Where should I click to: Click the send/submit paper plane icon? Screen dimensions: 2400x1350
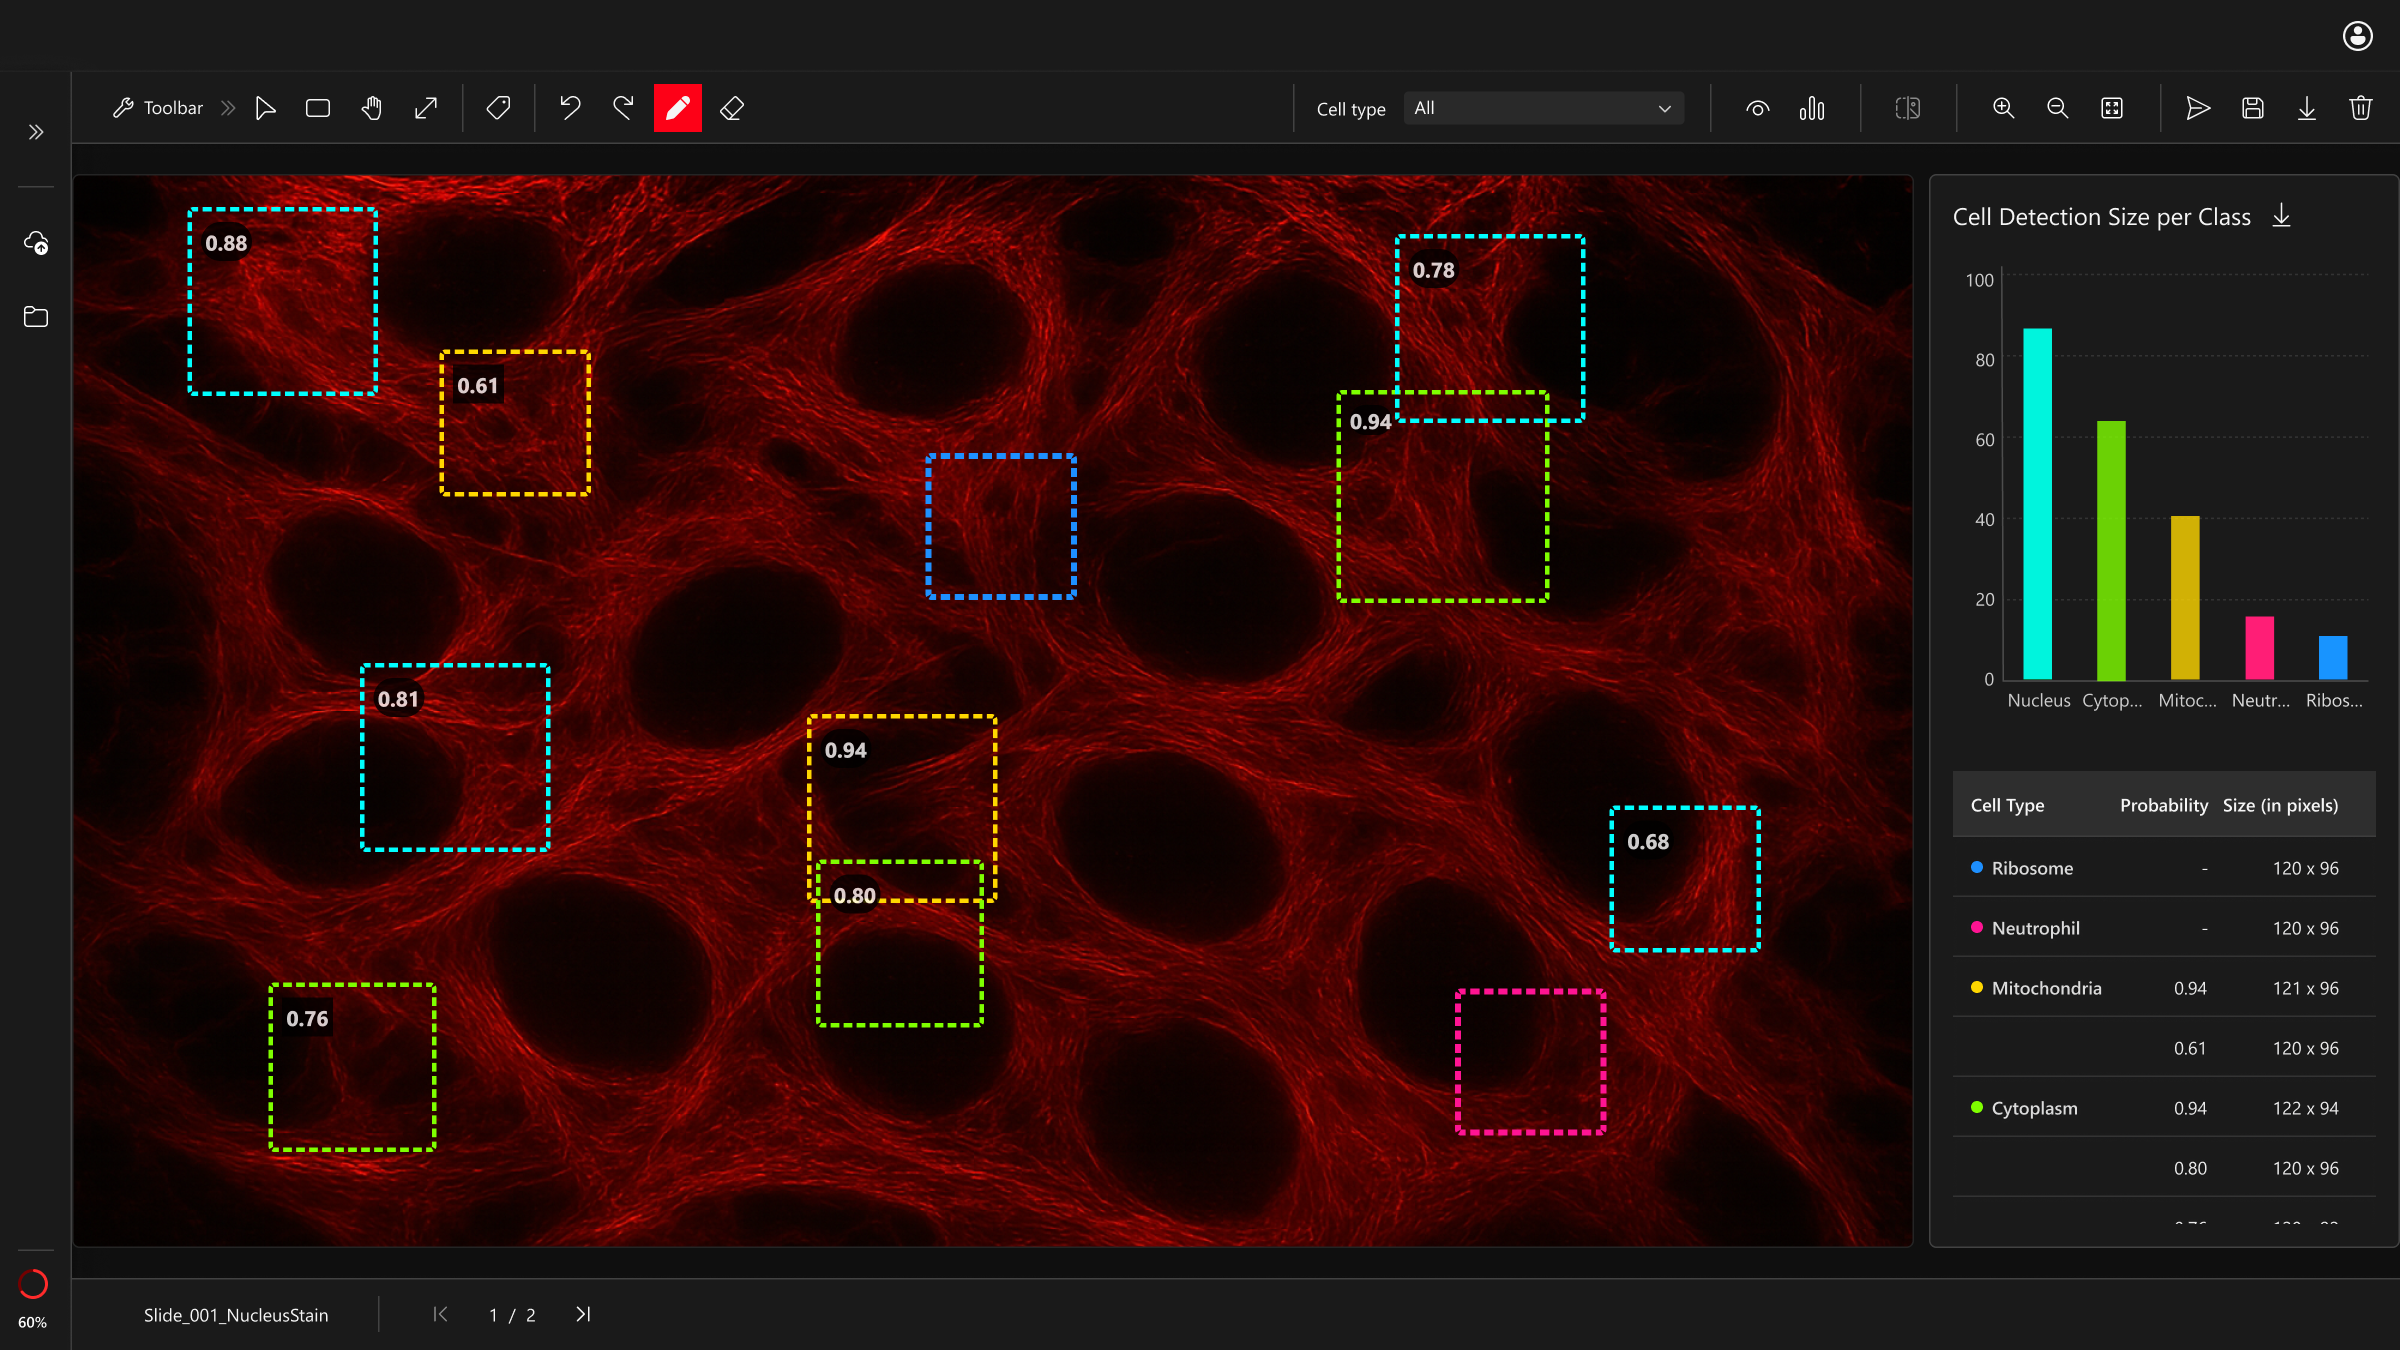pyautogui.click(x=2198, y=108)
